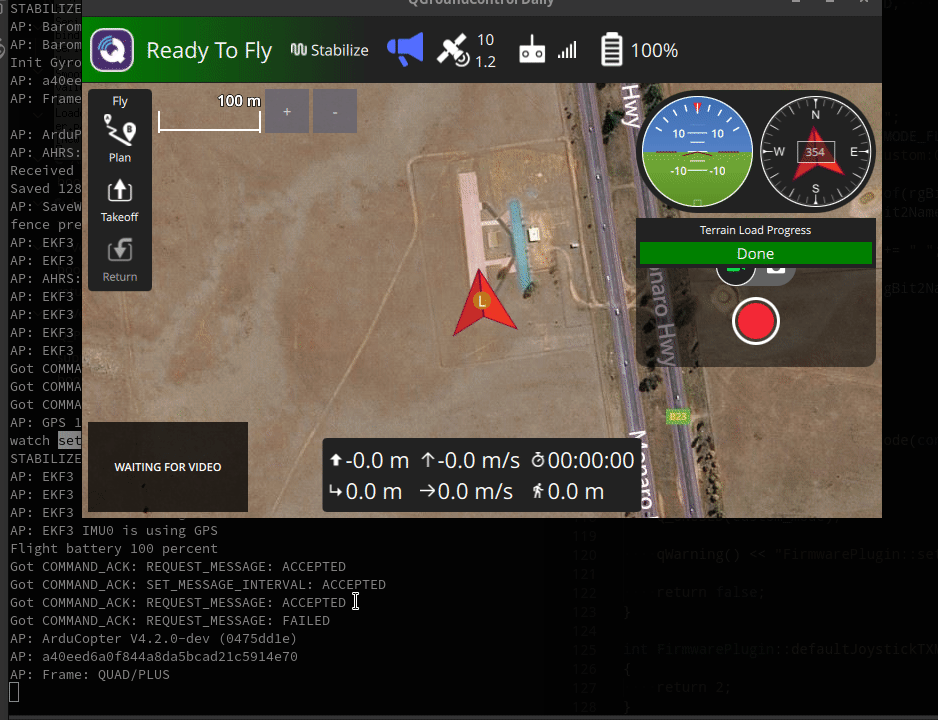The image size is (938, 720).
Task: Click return 2; in code editor
Action: (694, 687)
